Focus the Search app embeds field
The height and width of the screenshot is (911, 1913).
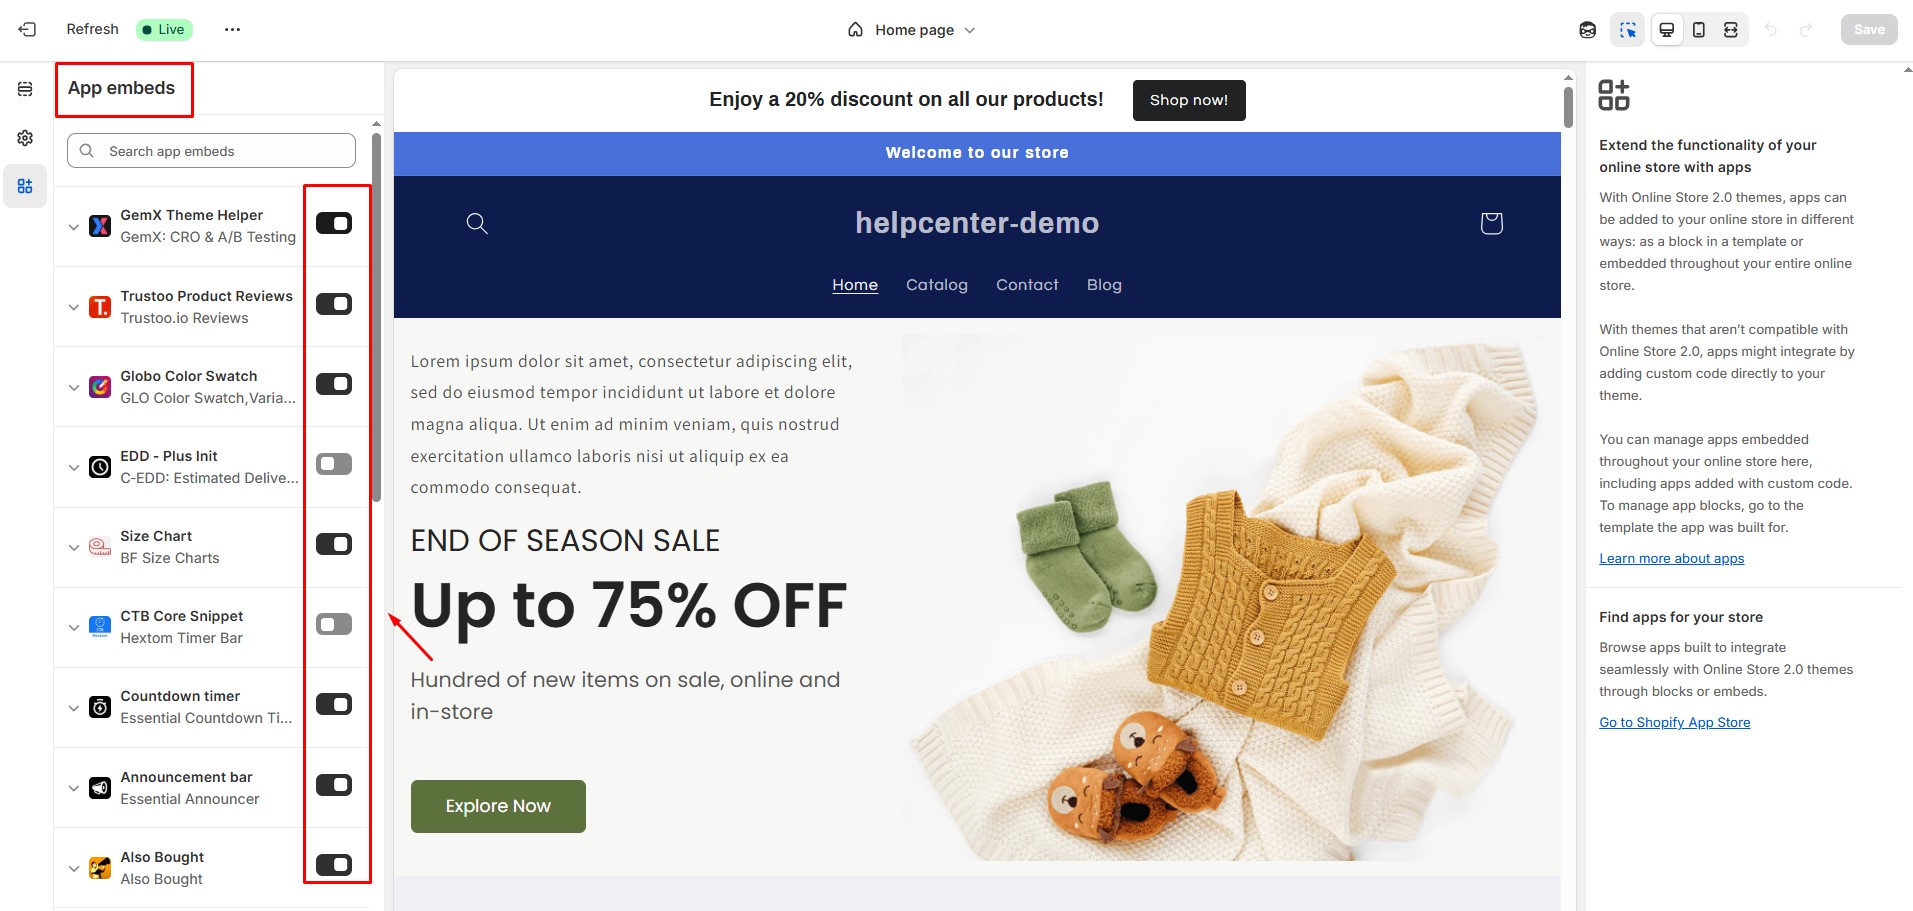point(211,151)
